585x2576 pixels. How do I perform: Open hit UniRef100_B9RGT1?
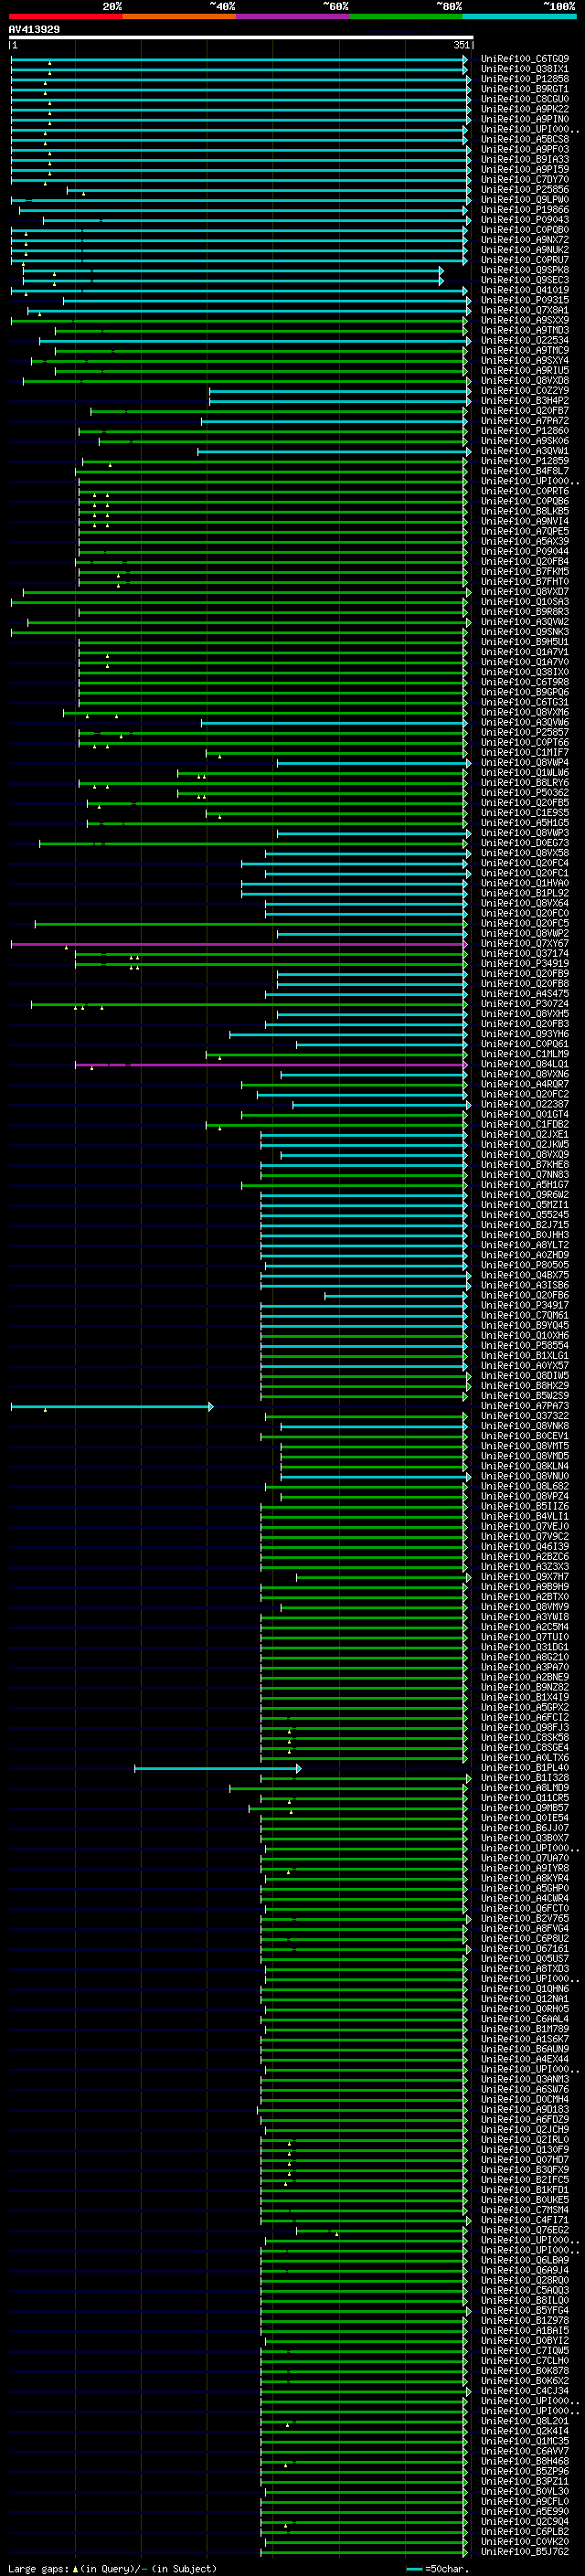(525, 89)
